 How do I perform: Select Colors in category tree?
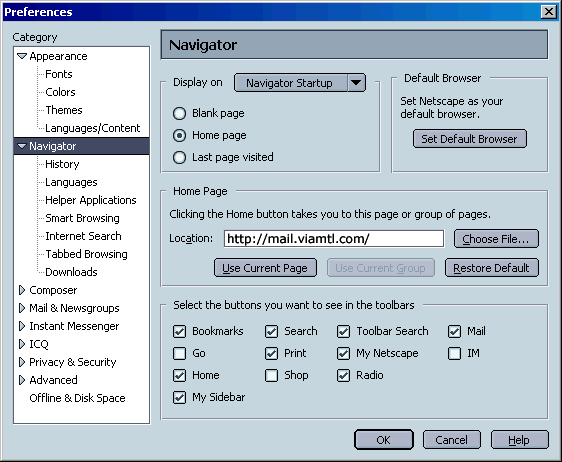pos(60,92)
